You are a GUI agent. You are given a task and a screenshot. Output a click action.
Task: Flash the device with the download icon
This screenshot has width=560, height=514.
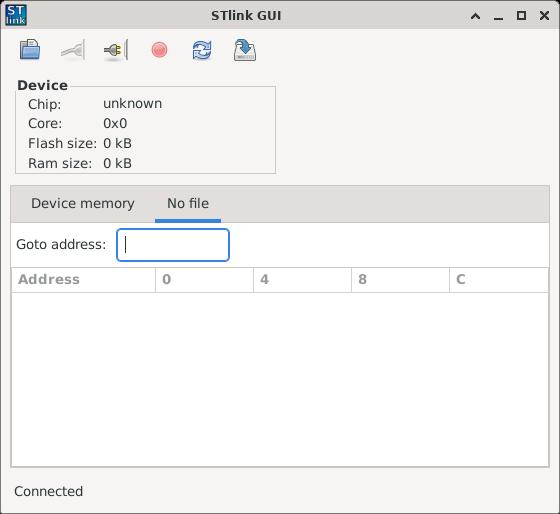[245, 50]
